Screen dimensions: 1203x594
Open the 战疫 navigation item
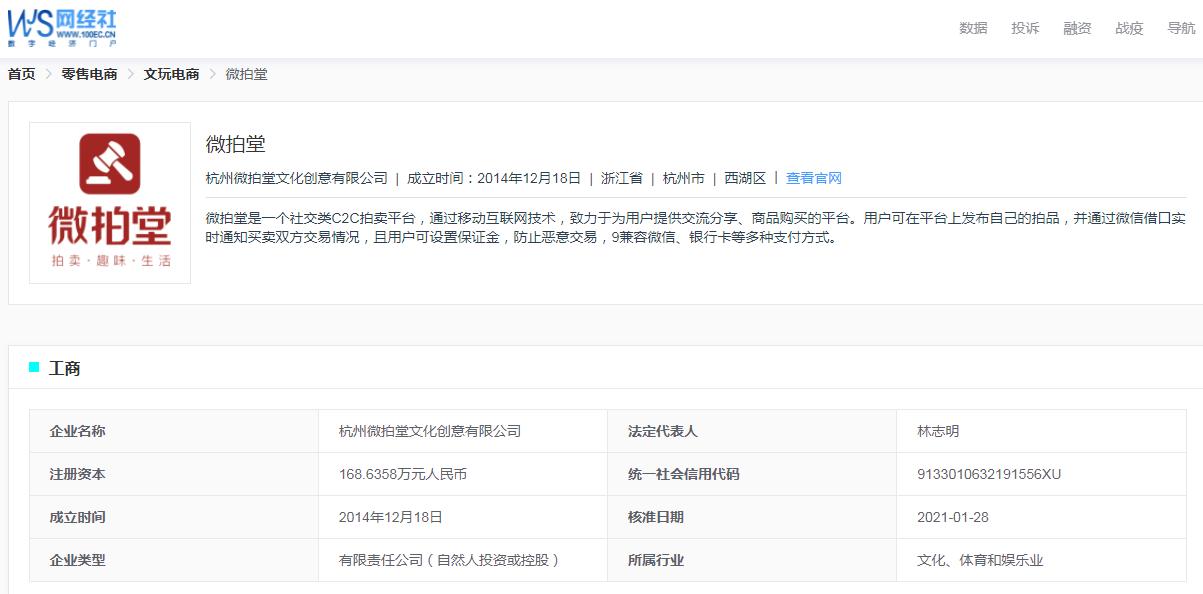1128,28
